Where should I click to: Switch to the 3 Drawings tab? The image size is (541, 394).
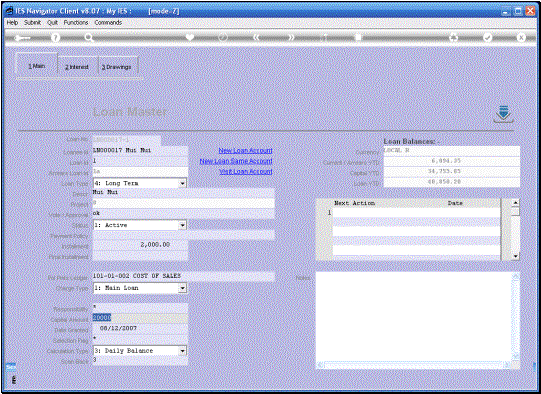(117, 67)
